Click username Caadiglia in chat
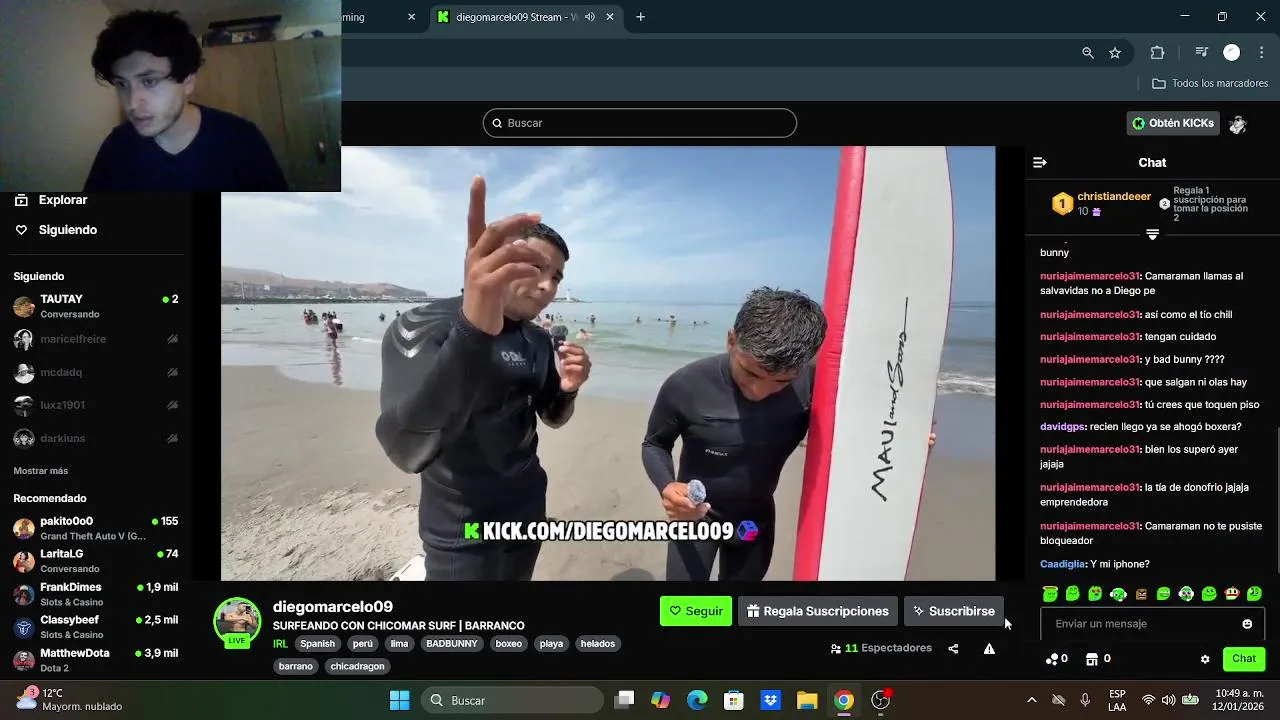The image size is (1280, 720). tap(1063, 565)
